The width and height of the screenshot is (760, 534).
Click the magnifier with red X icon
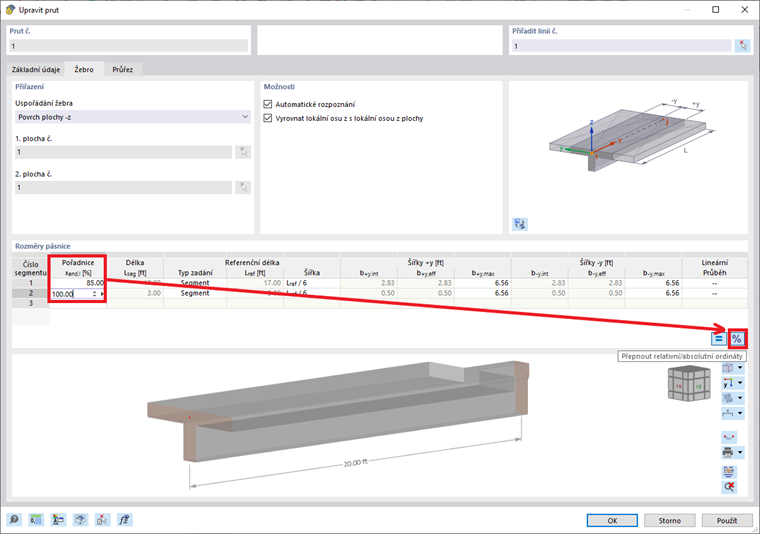pyautogui.click(x=729, y=487)
